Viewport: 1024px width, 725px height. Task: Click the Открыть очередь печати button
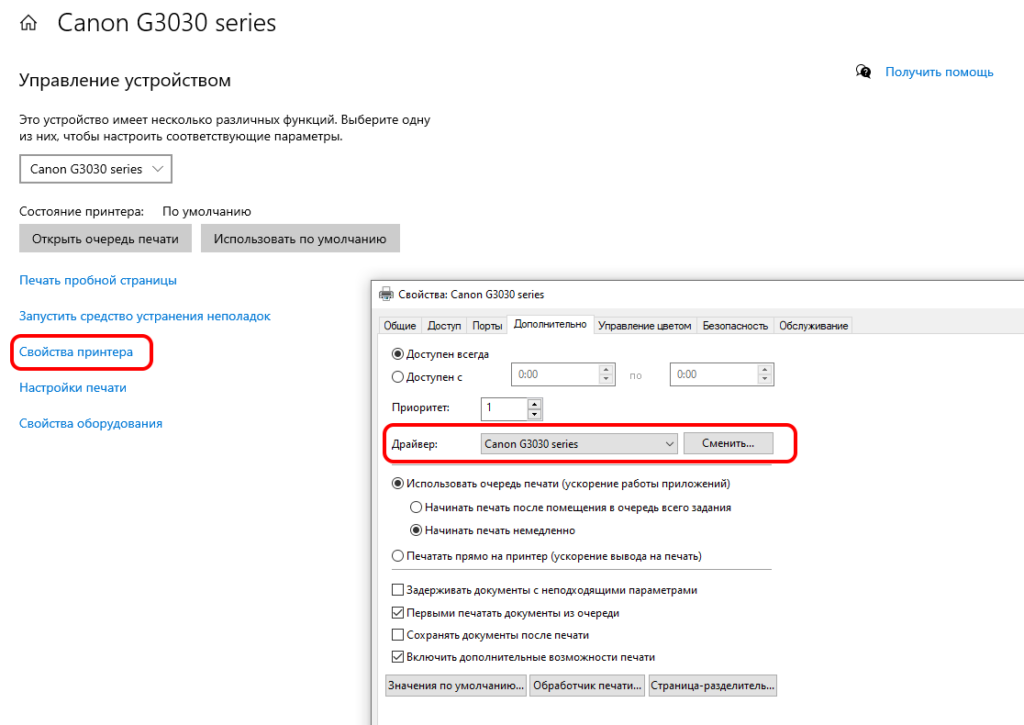[x=105, y=239]
